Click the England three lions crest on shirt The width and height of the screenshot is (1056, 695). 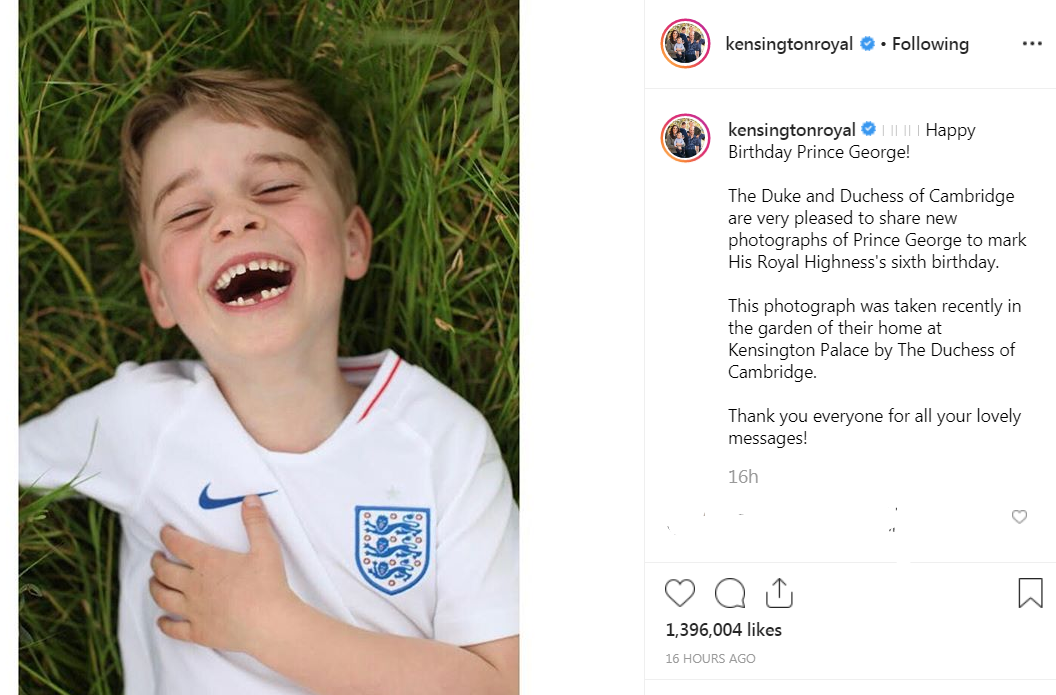392,549
